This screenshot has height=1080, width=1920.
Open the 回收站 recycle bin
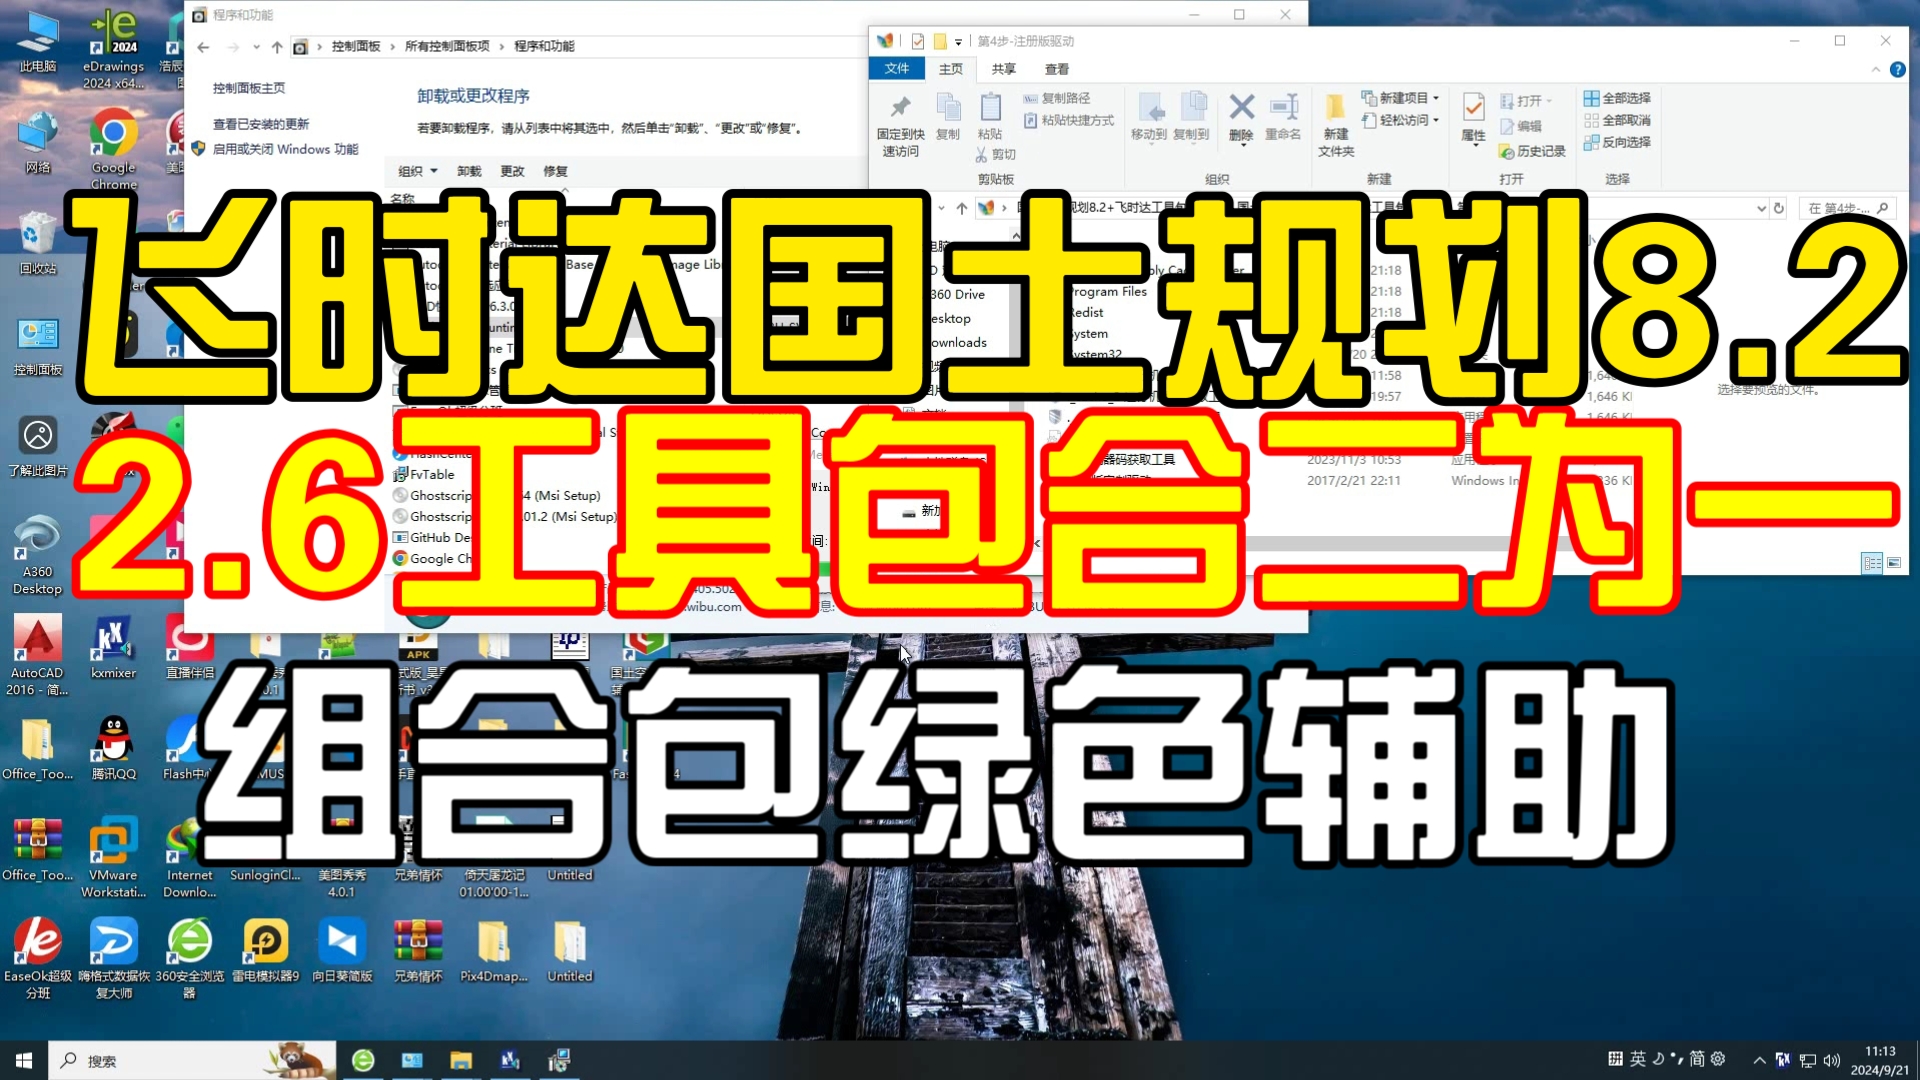[38, 243]
